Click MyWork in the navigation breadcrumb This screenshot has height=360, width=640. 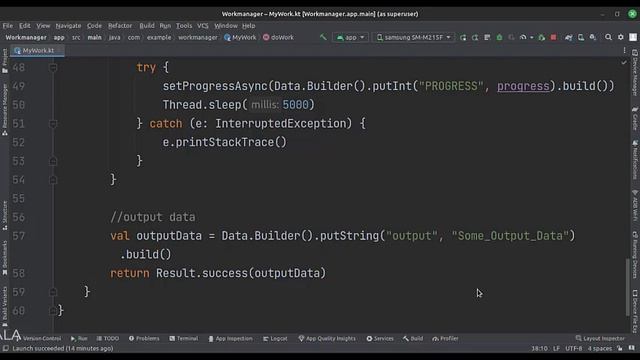pyautogui.click(x=240, y=37)
